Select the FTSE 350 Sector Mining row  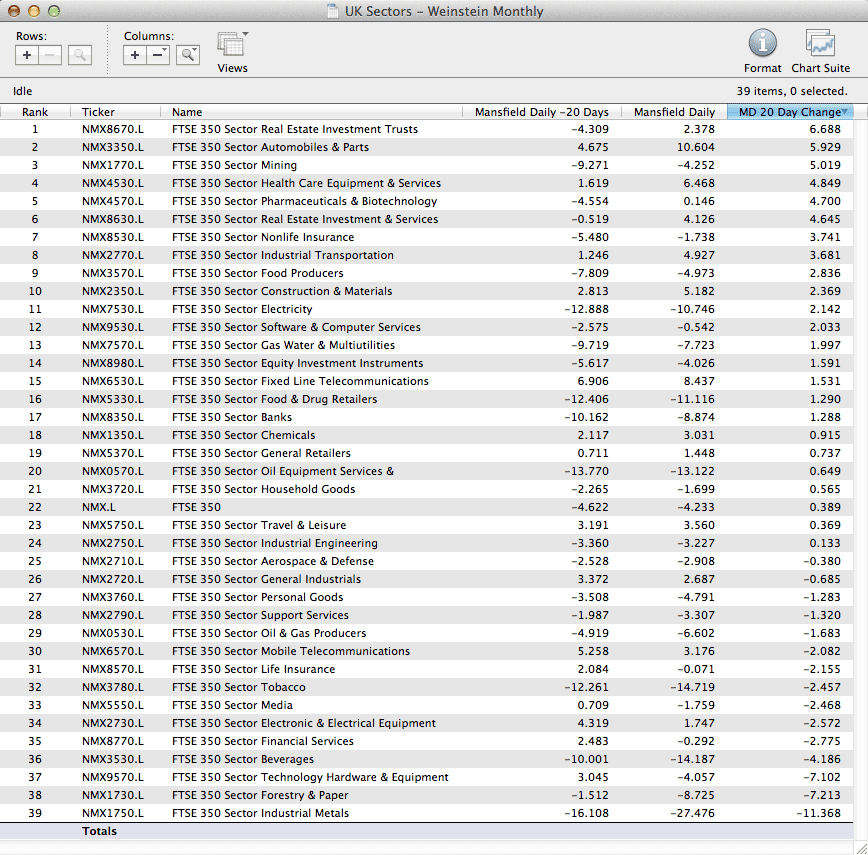[x=234, y=165]
